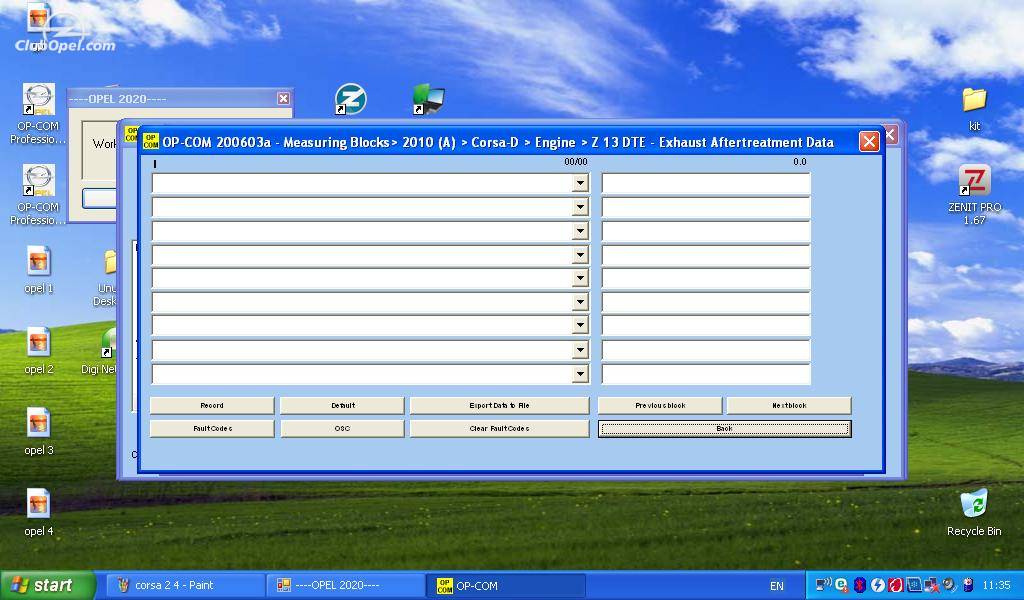Image resolution: width=1024 pixels, height=600 pixels.
Task: Open the Recycle Bin
Action: [974, 511]
